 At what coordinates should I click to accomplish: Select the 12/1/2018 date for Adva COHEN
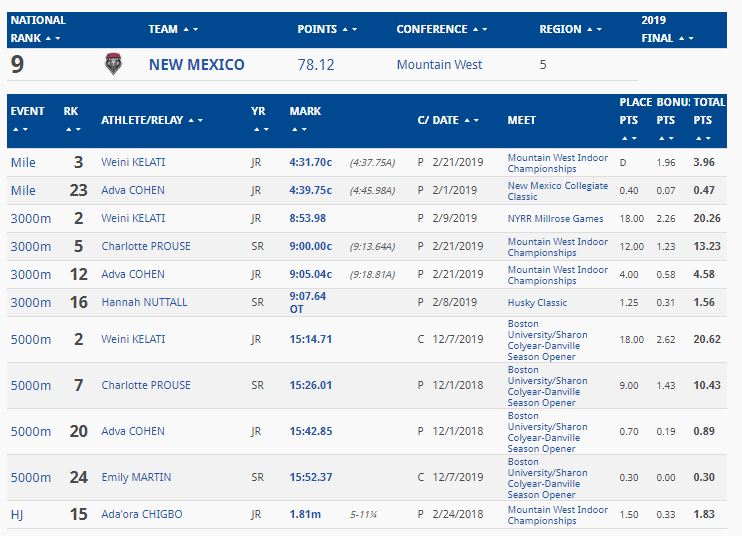coord(458,431)
